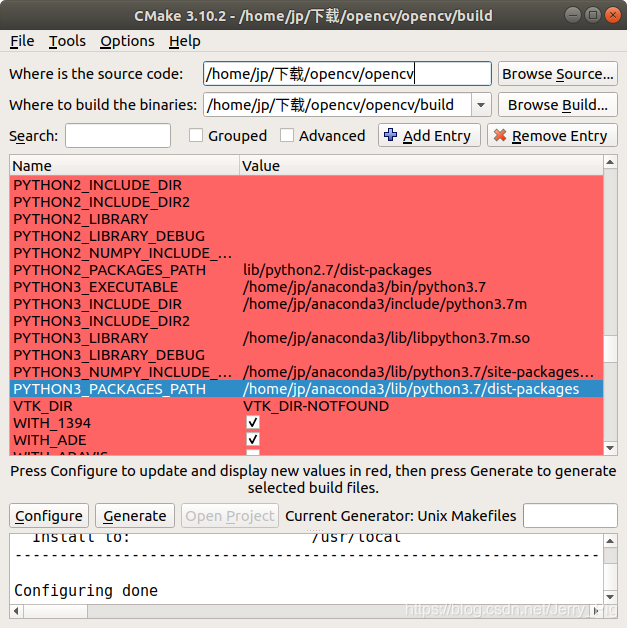This screenshot has width=627, height=628.
Task: Select the PYTHON3_EXECUTABLE entry
Action: (96, 287)
